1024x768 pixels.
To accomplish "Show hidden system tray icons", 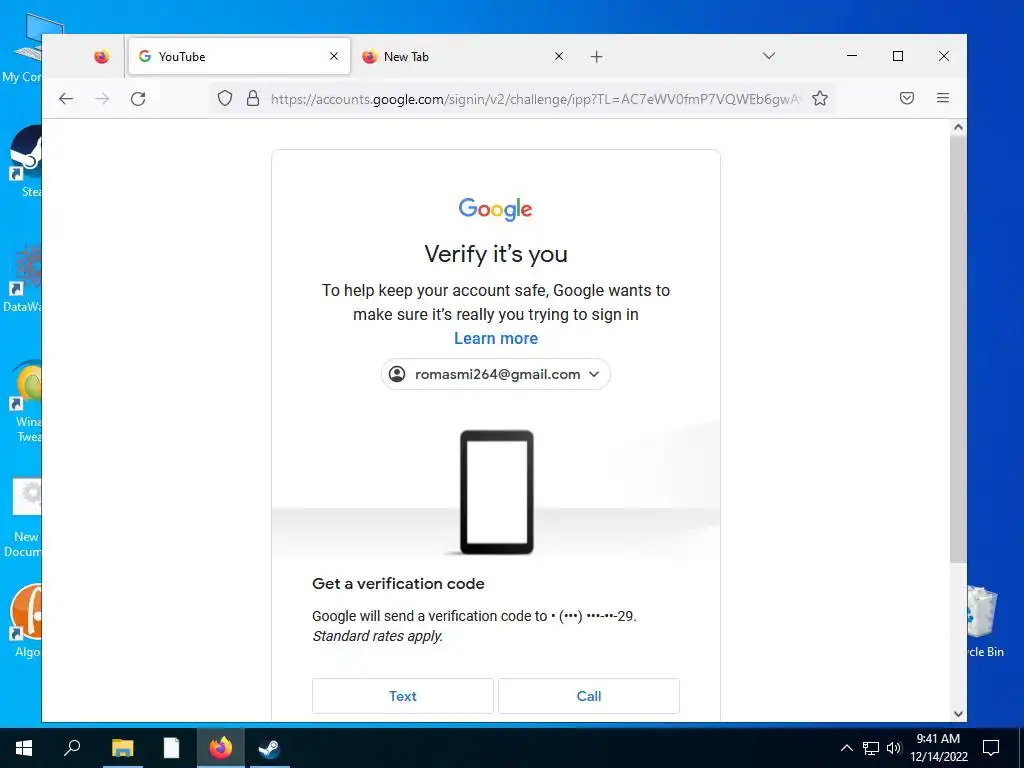I will 846,748.
